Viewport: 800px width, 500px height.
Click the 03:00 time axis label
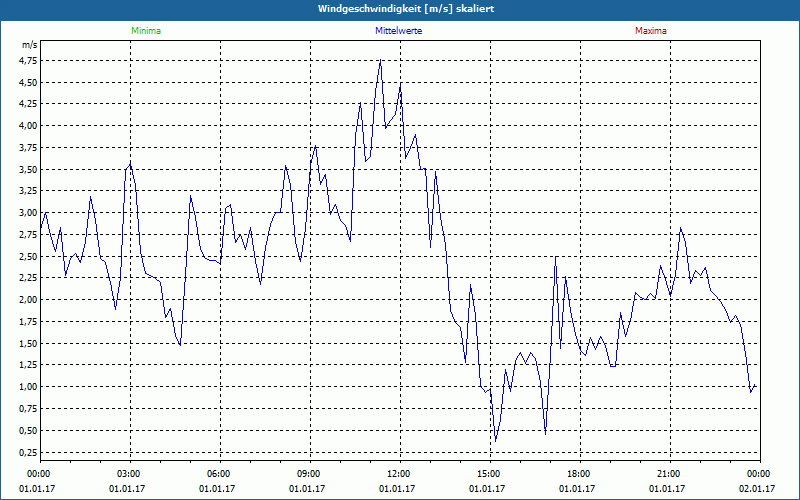point(131,474)
